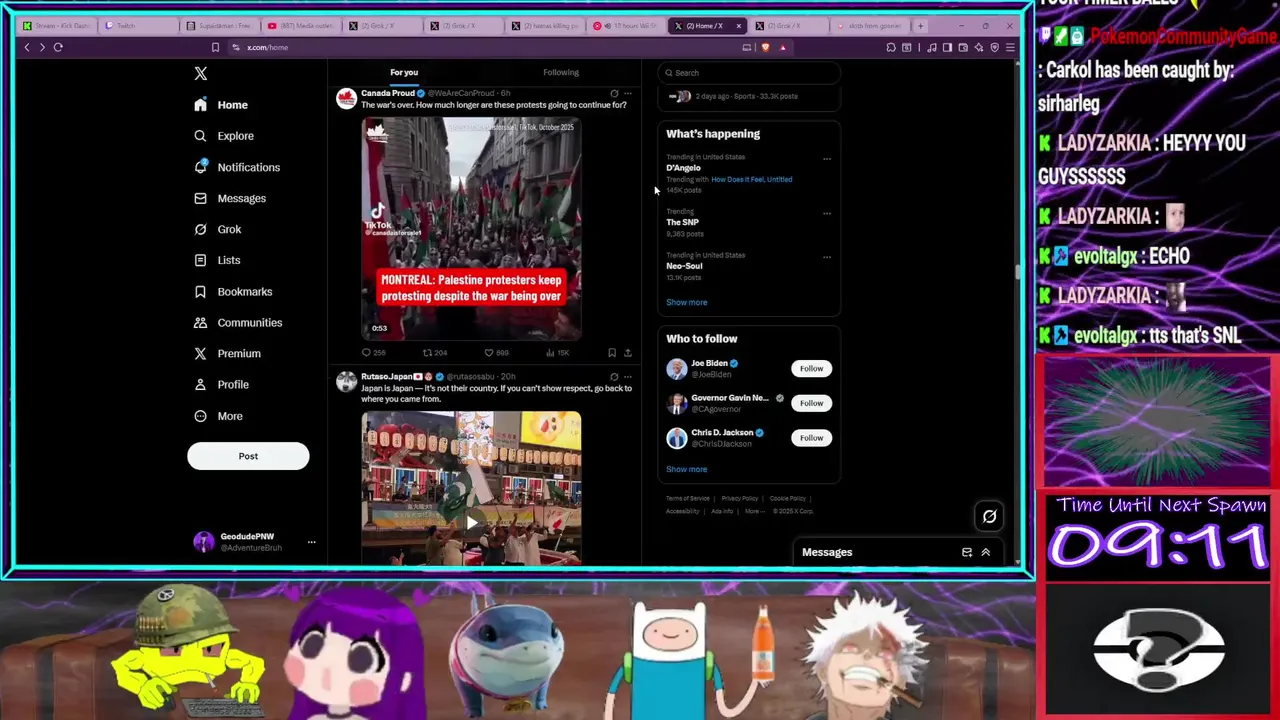Open the floating Grok button
This screenshot has height=720, width=1280.
point(989,516)
